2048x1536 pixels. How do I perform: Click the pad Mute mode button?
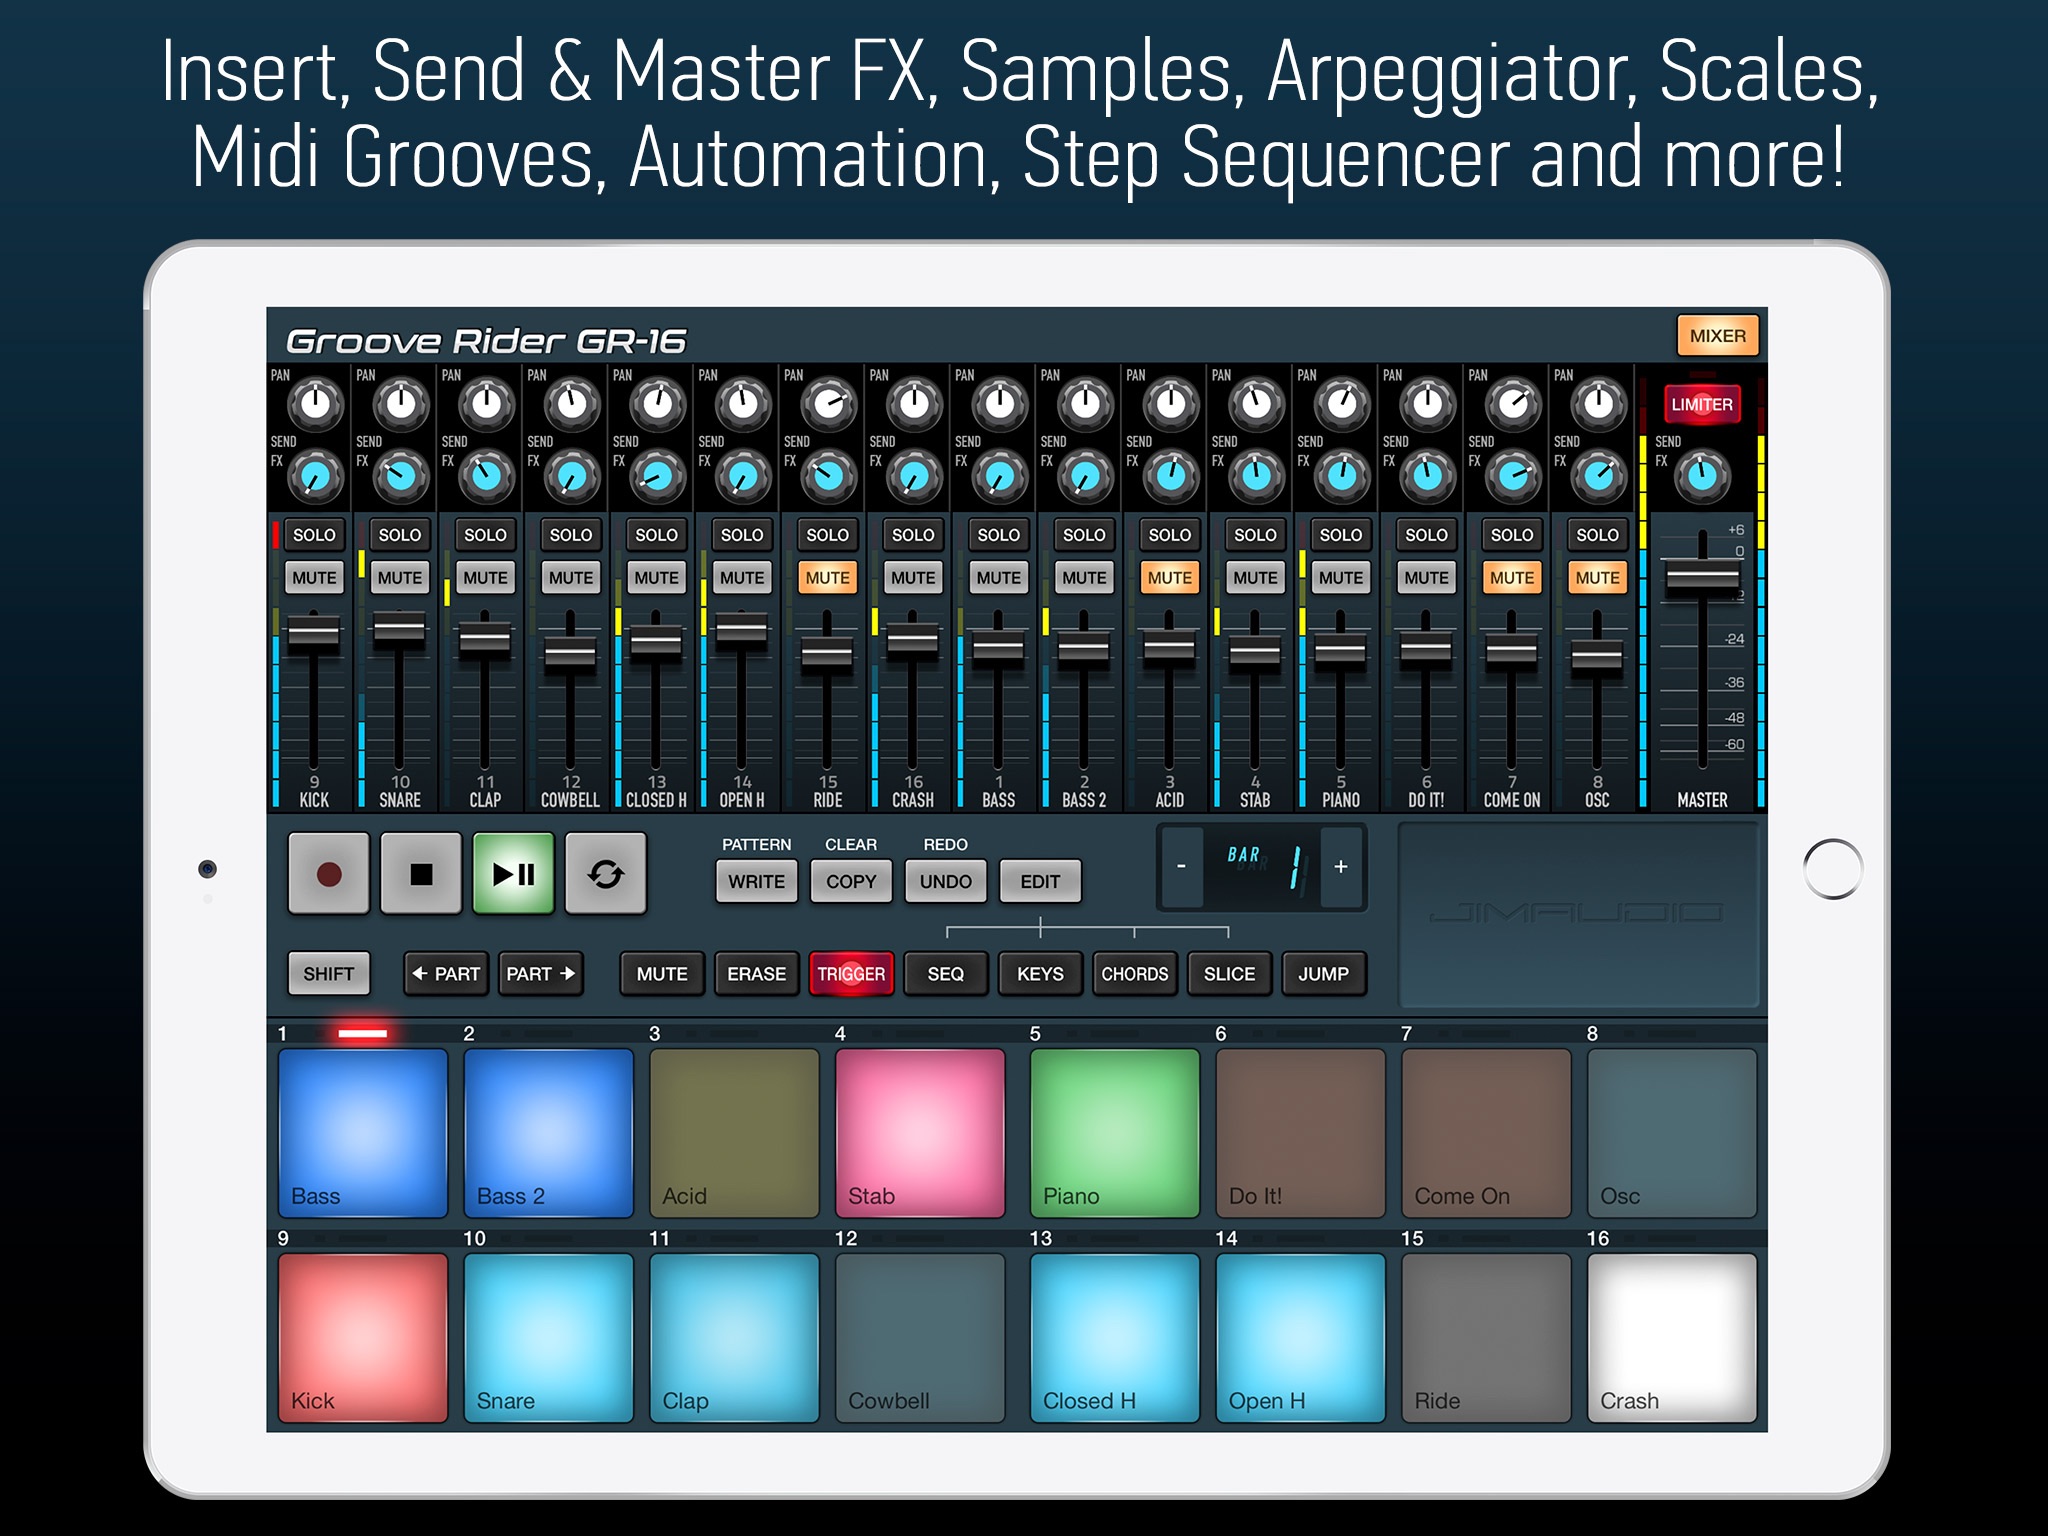coord(662,974)
